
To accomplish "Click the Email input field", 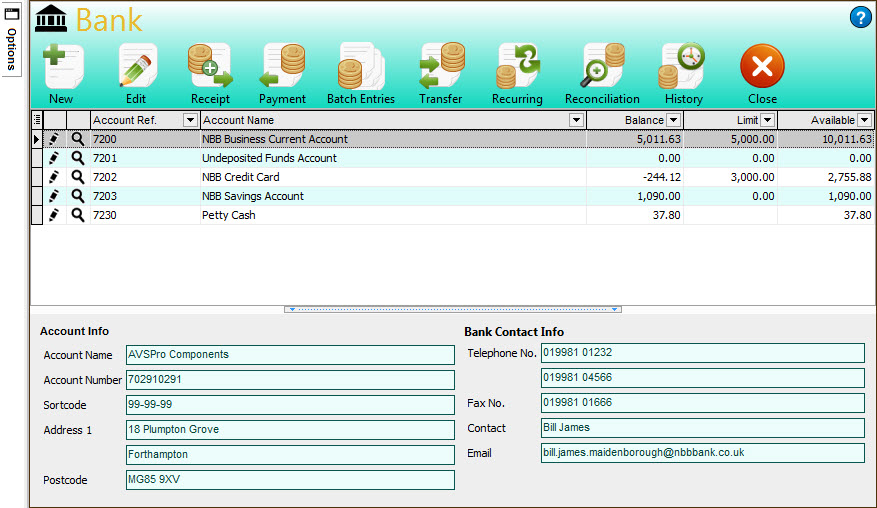I will [702, 453].
